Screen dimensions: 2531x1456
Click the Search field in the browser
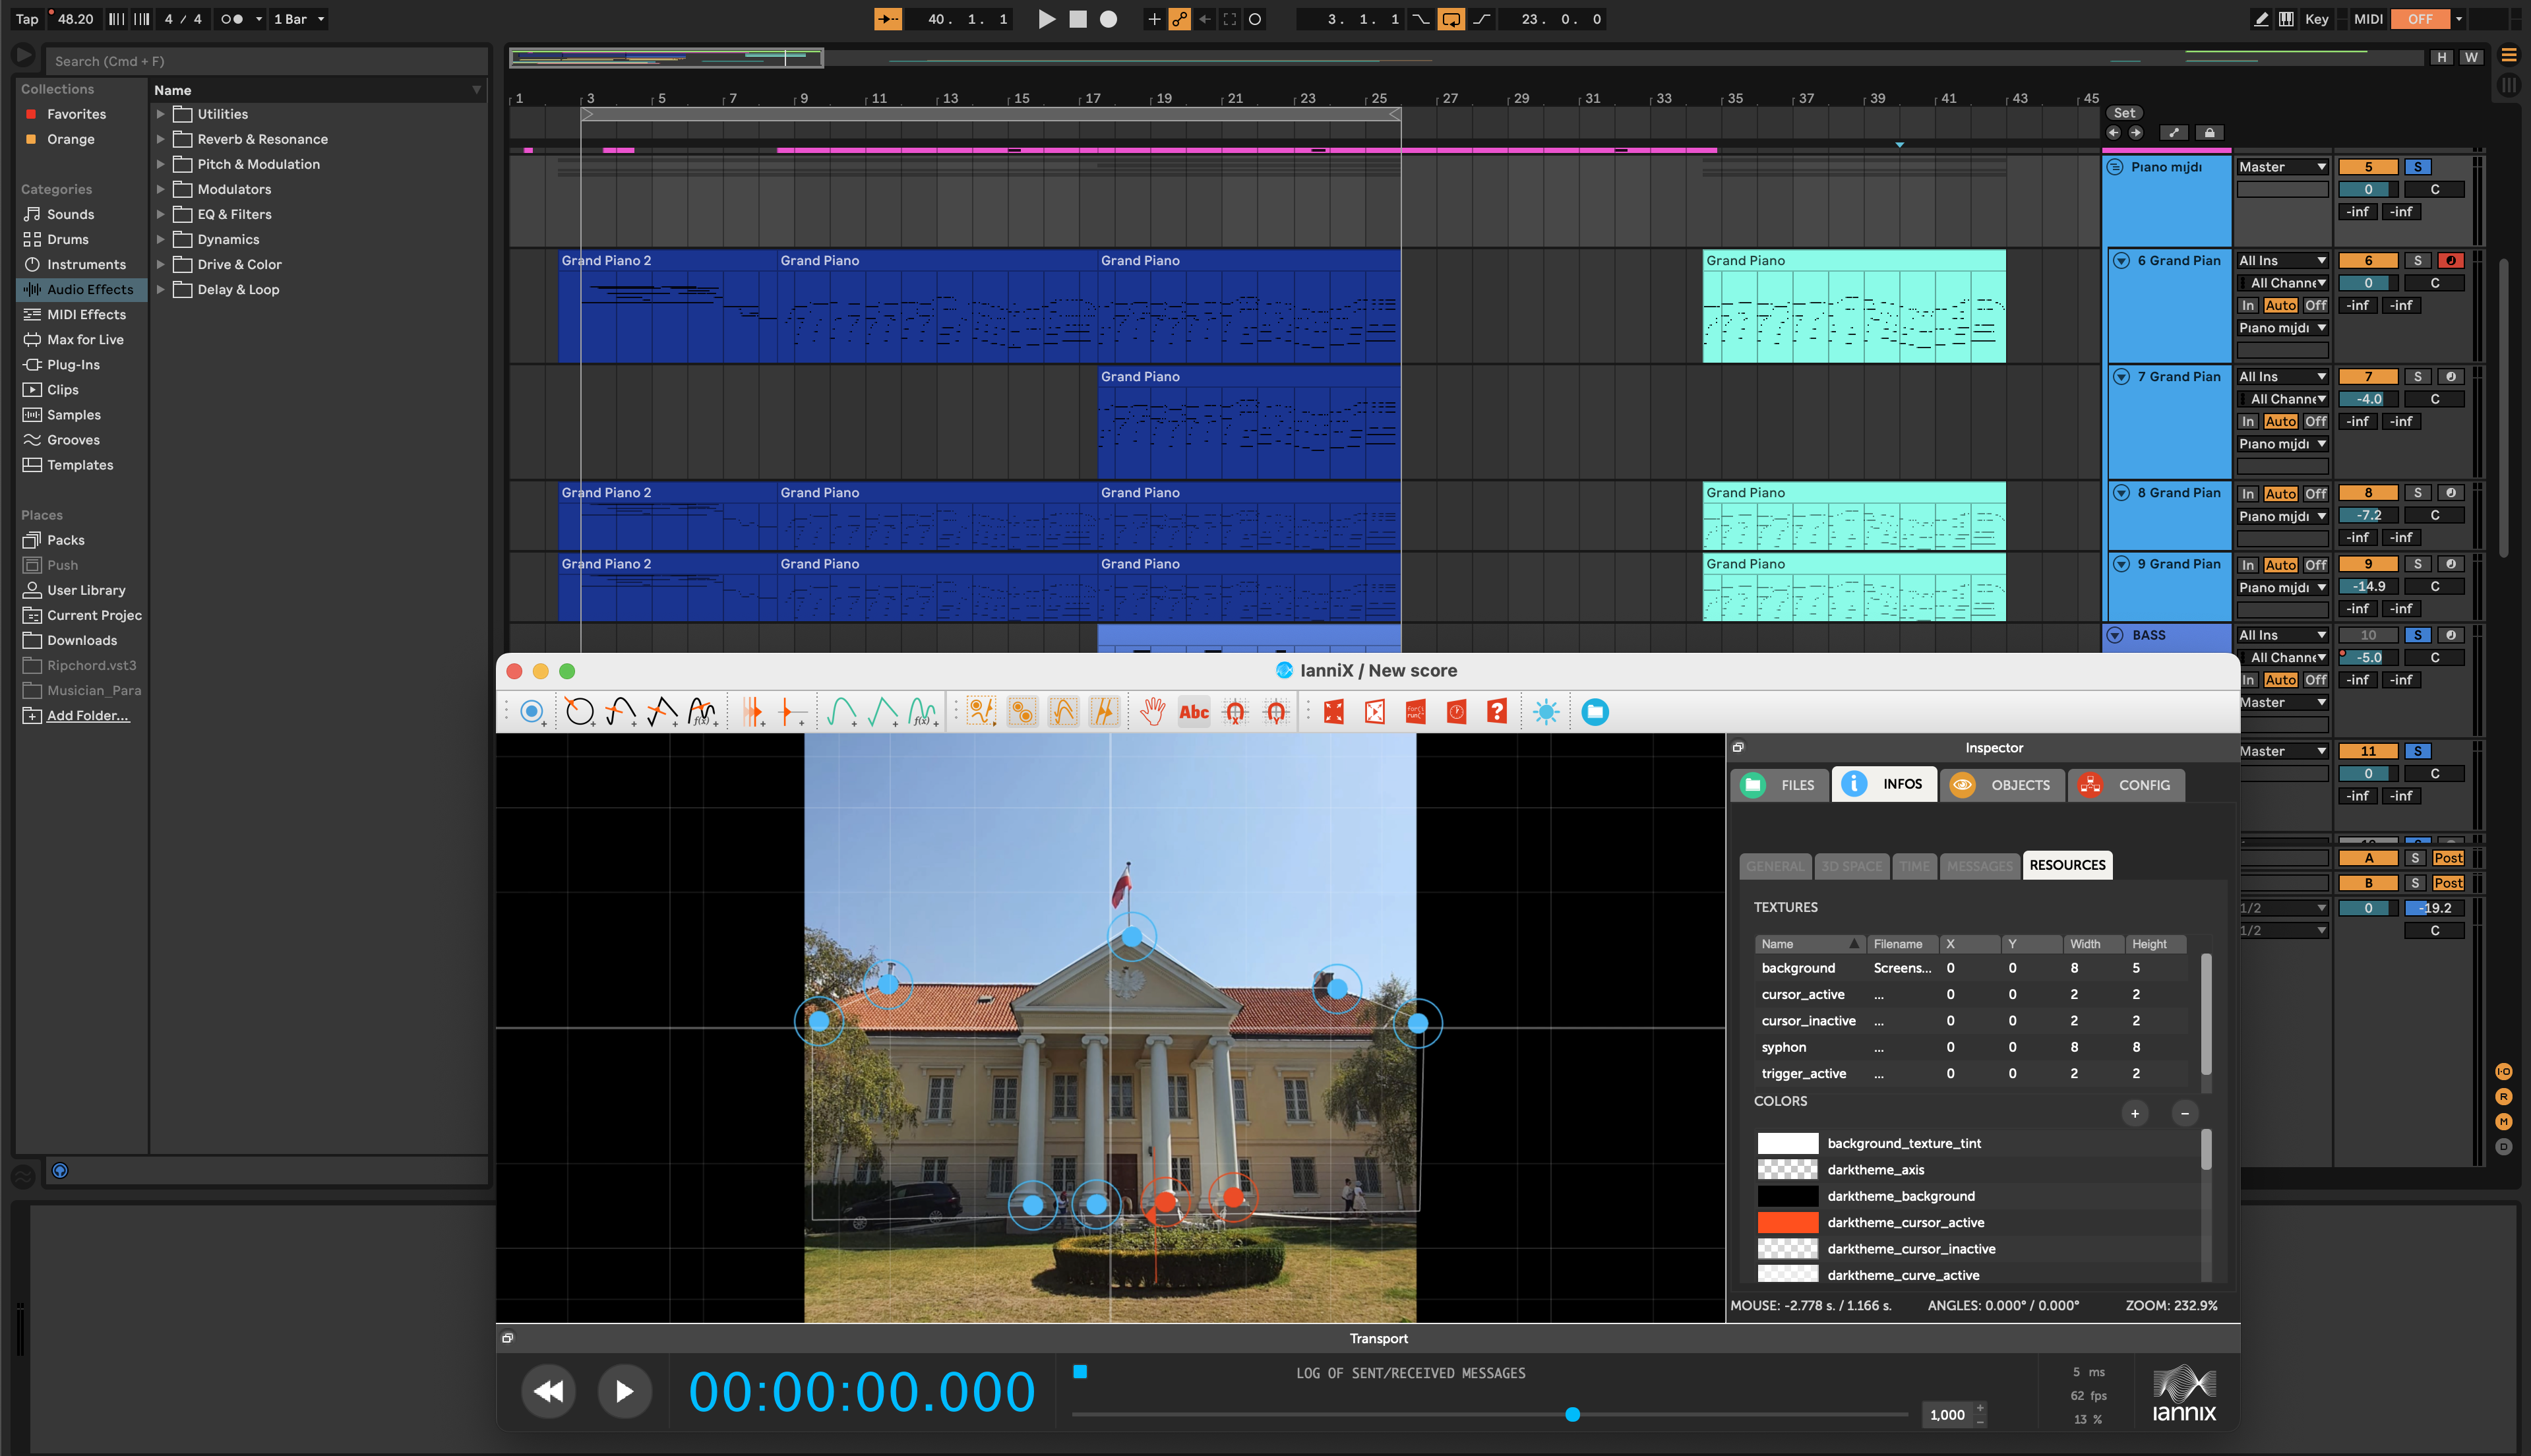pos(265,61)
